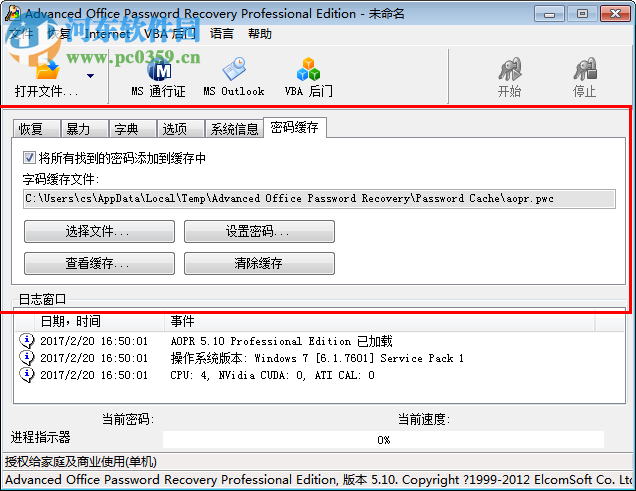The image size is (636, 491).
Task: Click the 当前速度 label
Action: [424, 419]
